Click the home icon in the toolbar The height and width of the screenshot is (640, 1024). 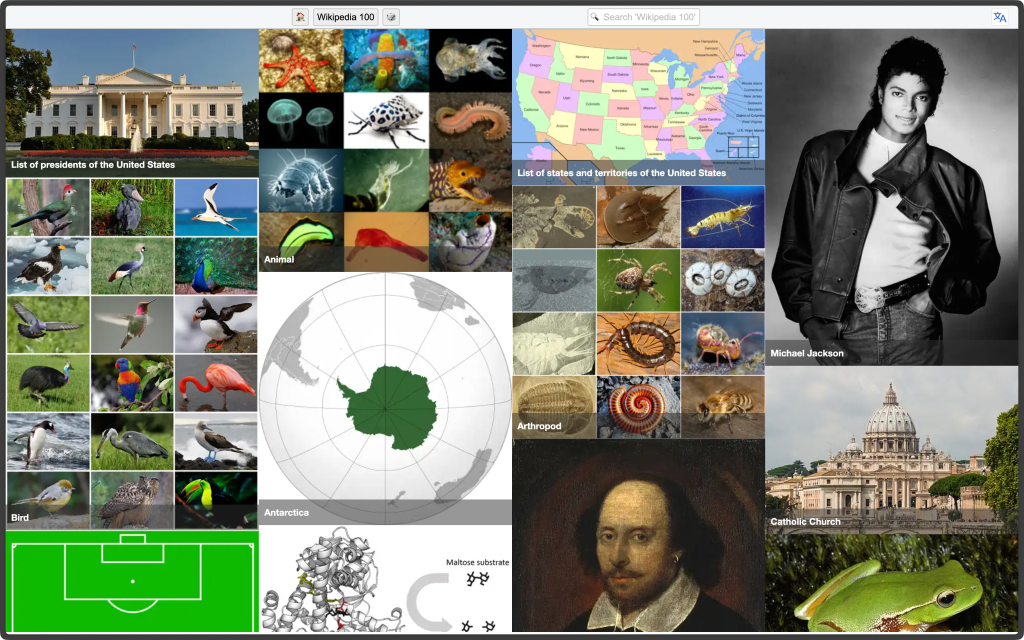point(300,17)
